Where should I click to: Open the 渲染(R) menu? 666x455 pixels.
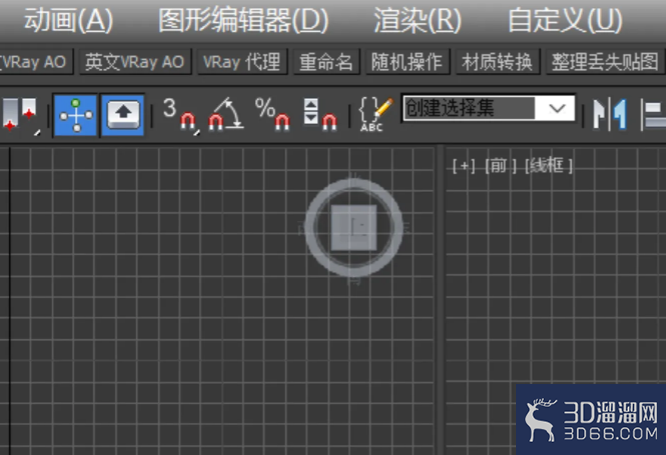418,20
